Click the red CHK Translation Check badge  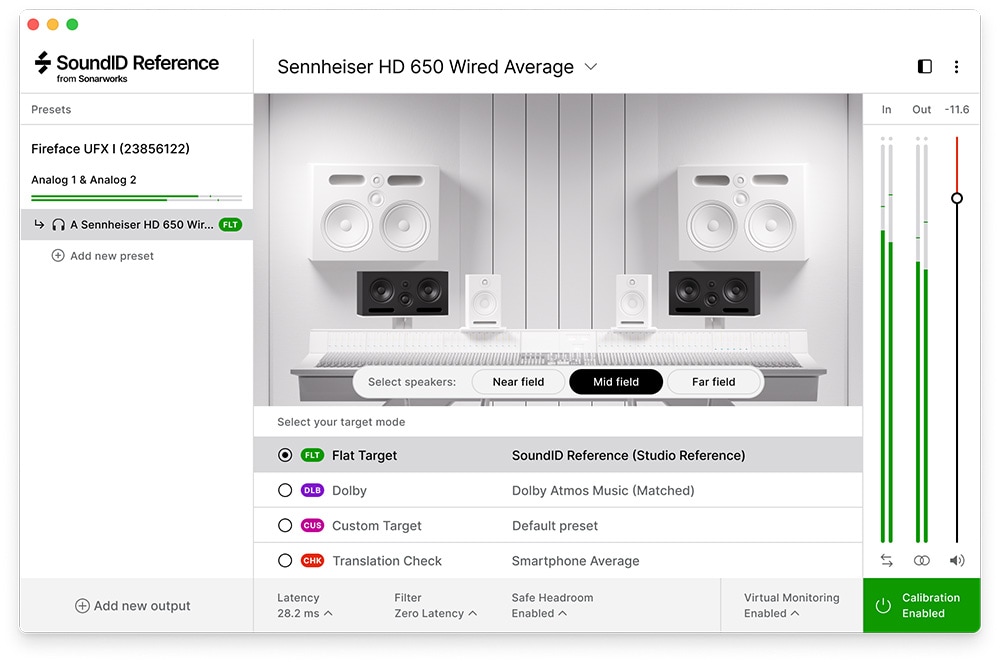tap(312, 561)
